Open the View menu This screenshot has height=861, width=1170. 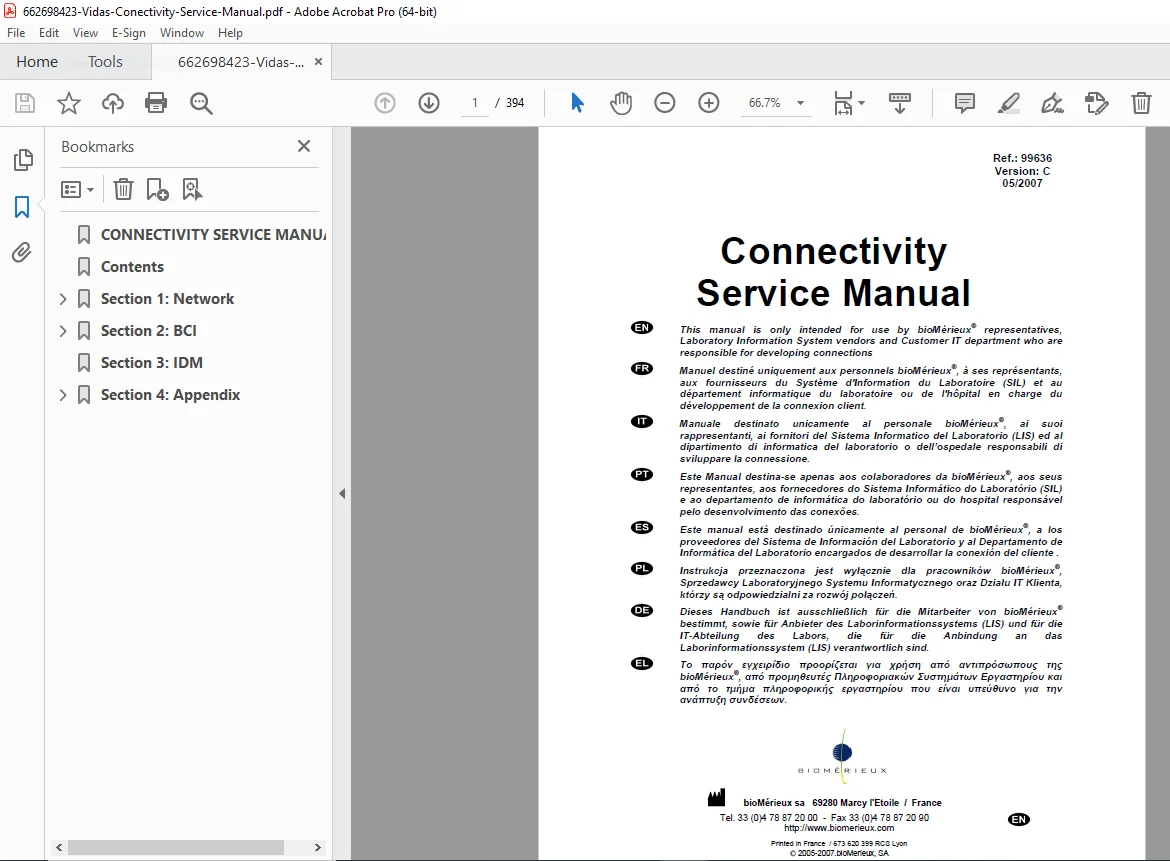pos(85,33)
